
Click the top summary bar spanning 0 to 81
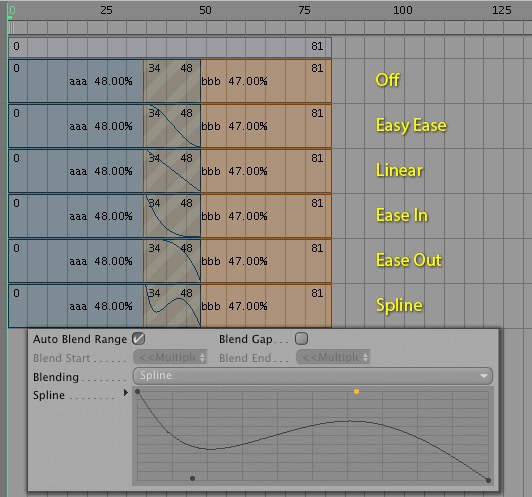point(170,47)
